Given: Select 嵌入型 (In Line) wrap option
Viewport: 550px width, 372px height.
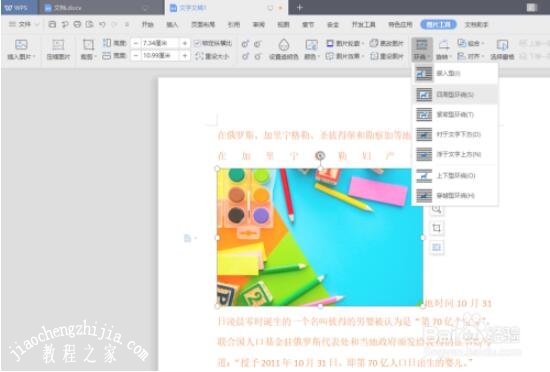Looking at the screenshot, I should pyautogui.click(x=455, y=74).
